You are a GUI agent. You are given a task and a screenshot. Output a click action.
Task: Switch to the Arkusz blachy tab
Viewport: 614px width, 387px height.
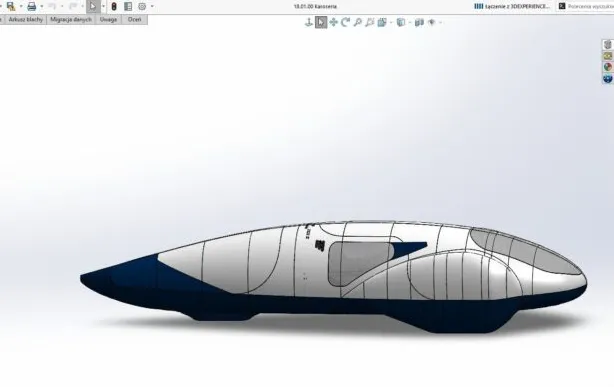pos(26,19)
